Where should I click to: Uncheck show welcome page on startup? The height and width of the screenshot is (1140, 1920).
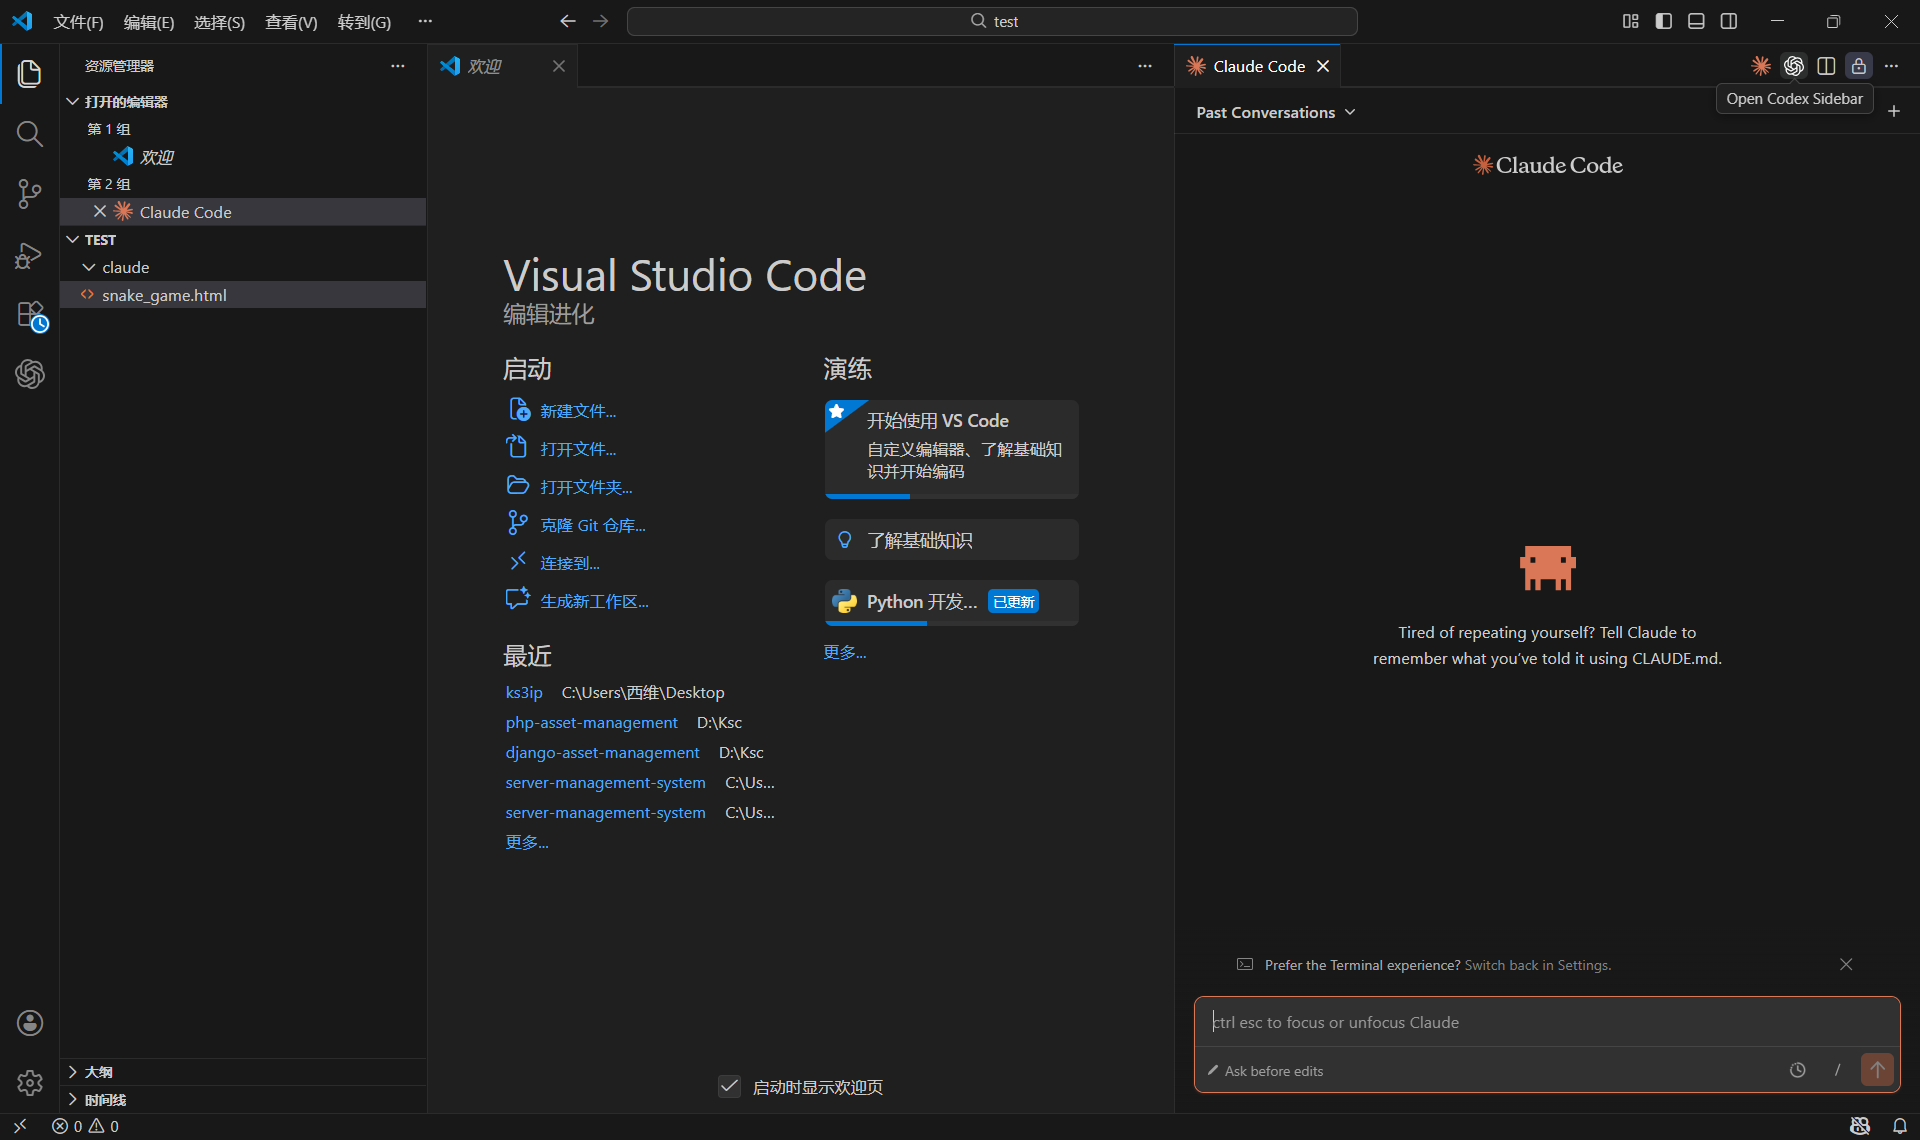click(x=730, y=1087)
